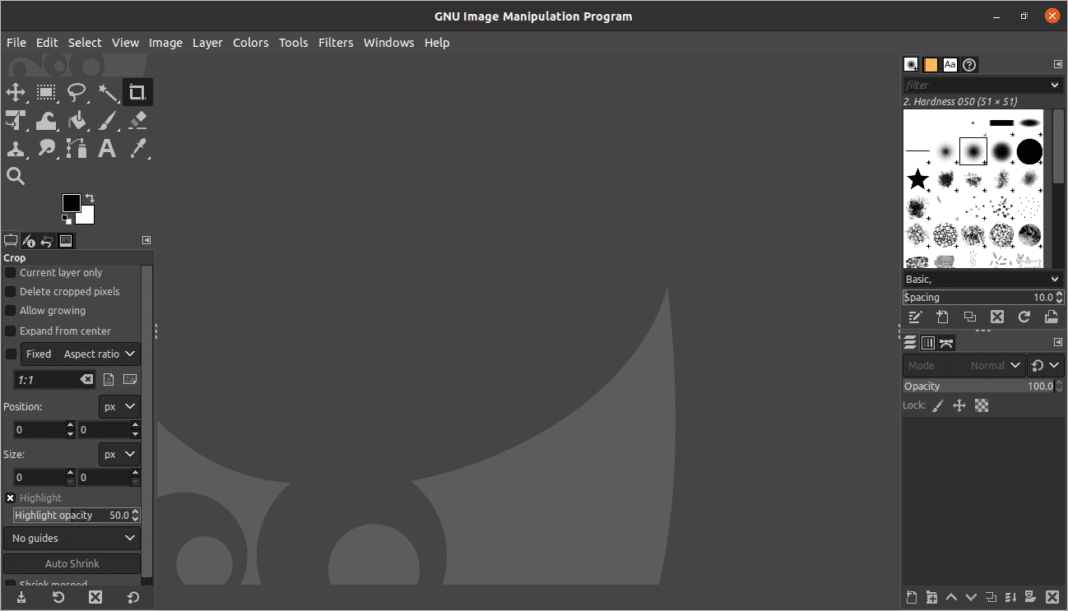Select the Zoom tool
1068x611 pixels.
coord(16,176)
